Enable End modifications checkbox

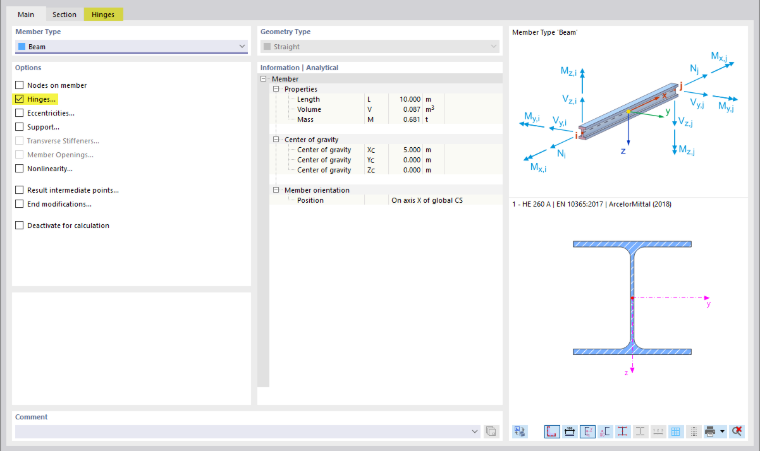[x=19, y=204]
